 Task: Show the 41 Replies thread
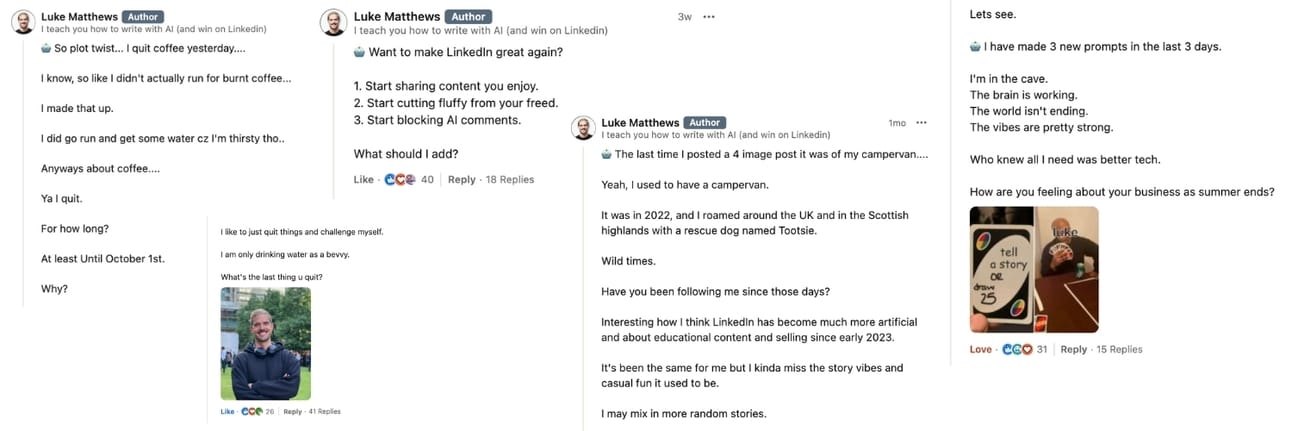click(x=324, y=411)
